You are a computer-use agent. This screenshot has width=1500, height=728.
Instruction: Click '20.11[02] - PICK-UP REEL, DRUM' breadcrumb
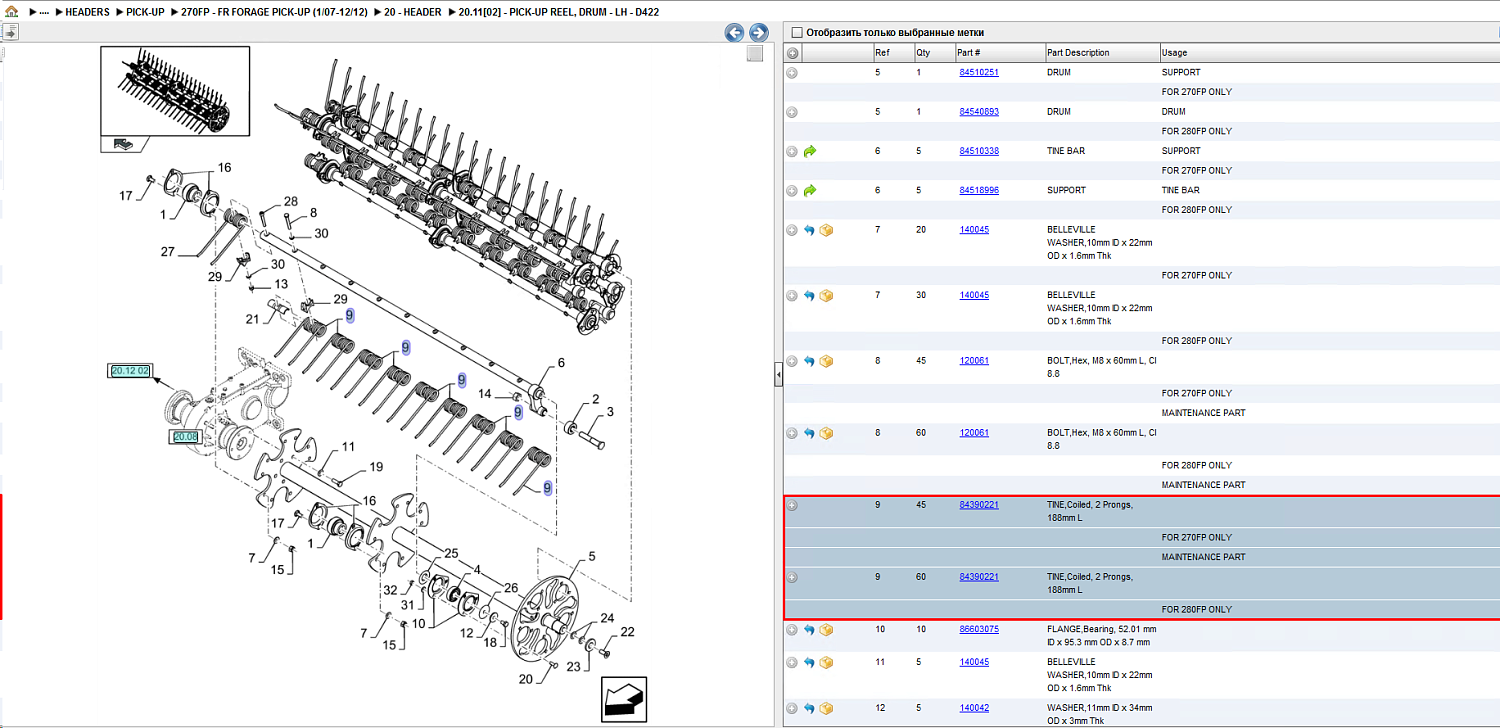[558, 12]
